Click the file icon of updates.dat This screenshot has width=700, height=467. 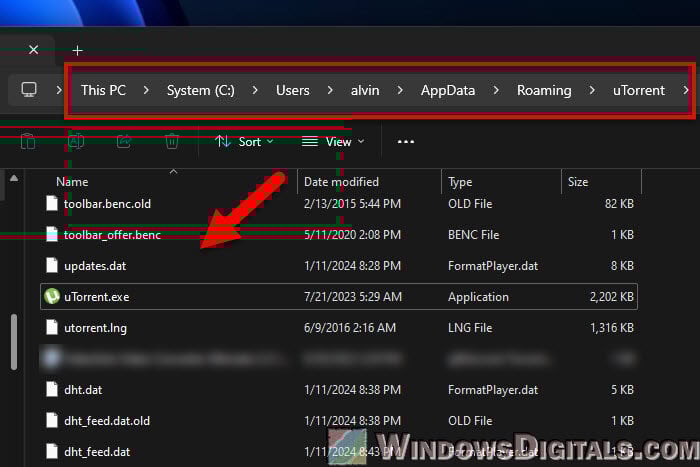coord(52,265)
